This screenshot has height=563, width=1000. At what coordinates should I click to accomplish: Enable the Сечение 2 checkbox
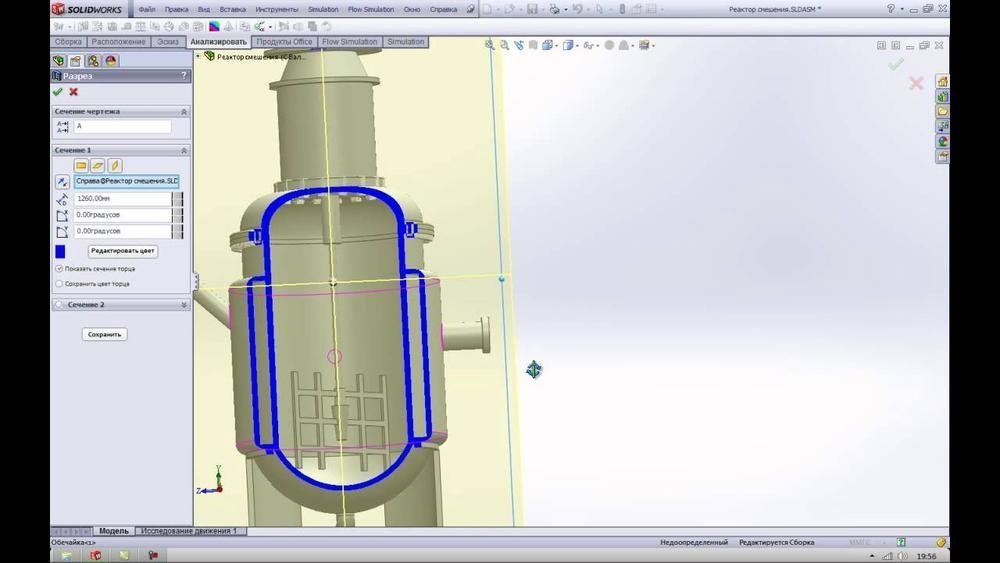59,305
